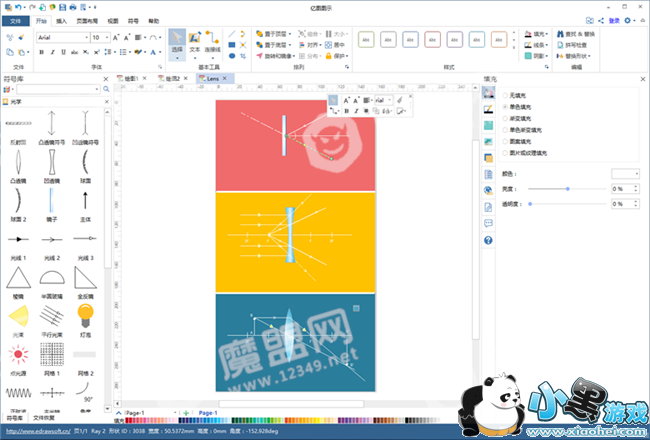Expand the 填充 (Fill) ribbon dropdown
Image resolution: width=650 pixels, height=440 pixels.
pyautogui.click(x=547, y=34)
